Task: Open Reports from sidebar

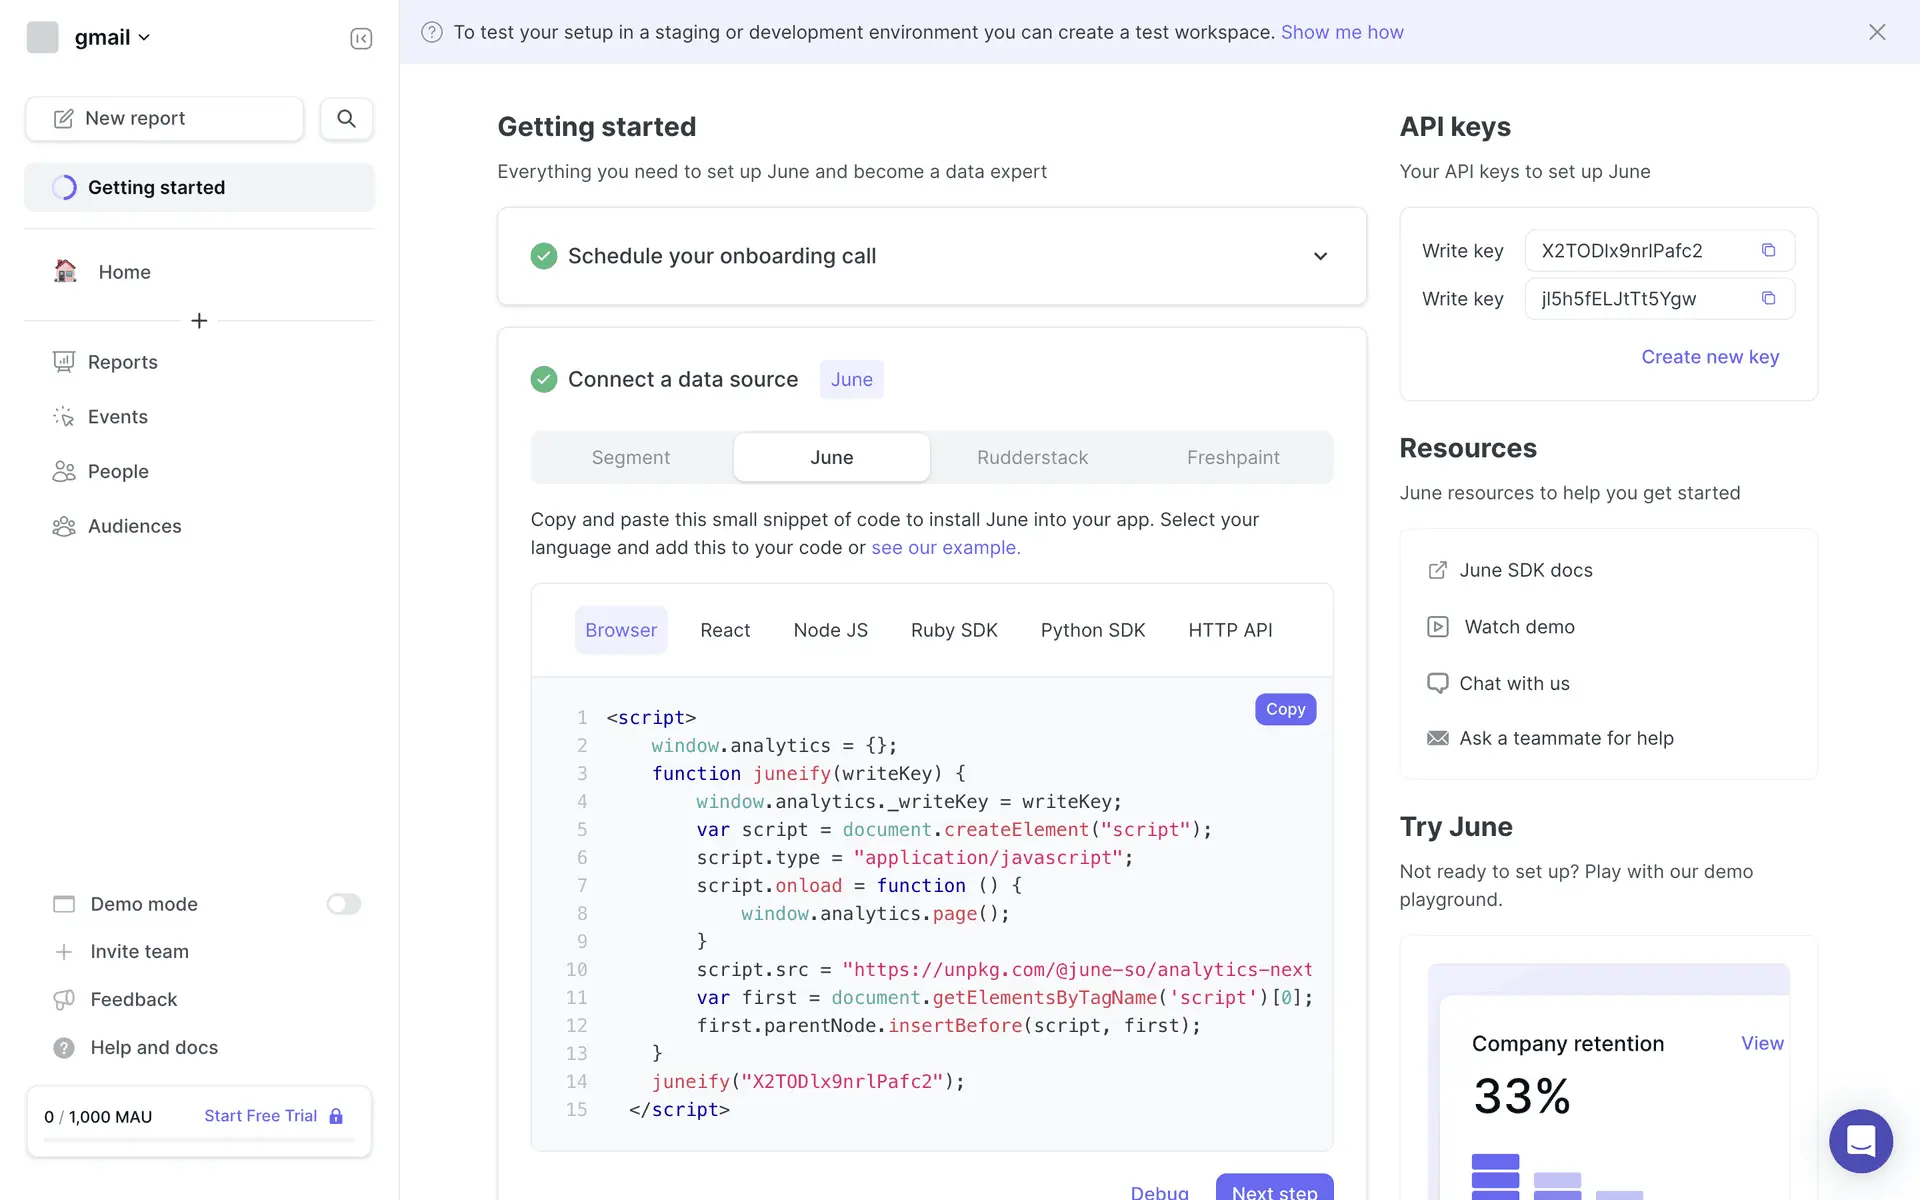Action: [x=122, y=362]
